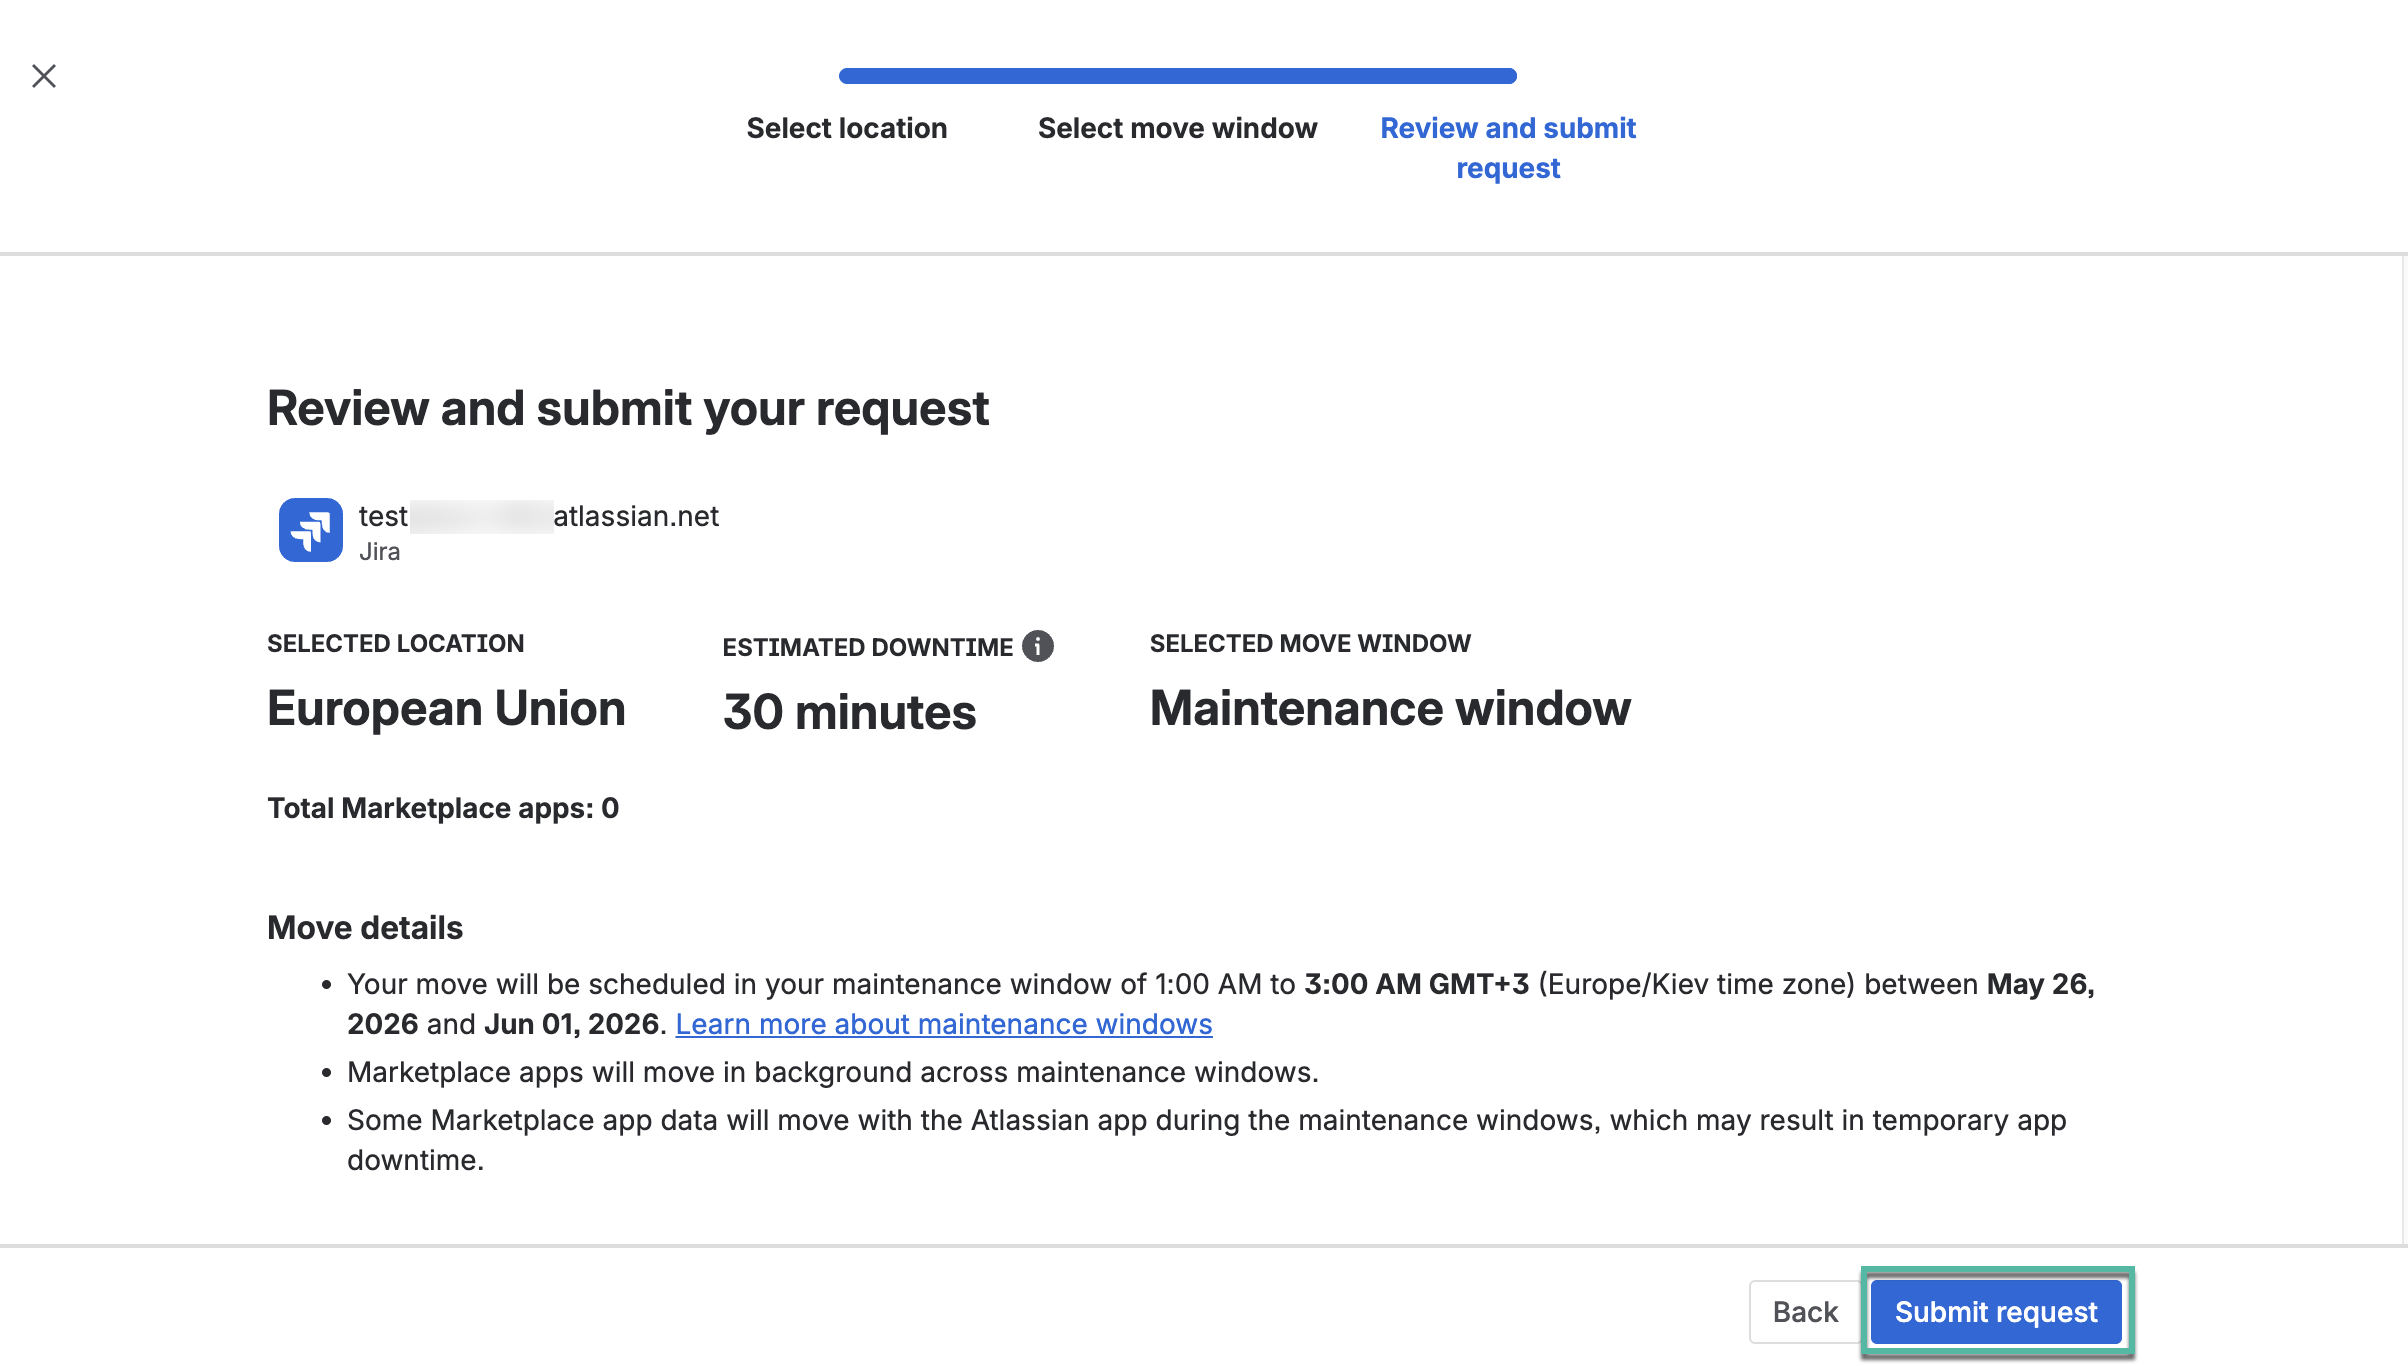Click the European Union location value

(446, 708)
